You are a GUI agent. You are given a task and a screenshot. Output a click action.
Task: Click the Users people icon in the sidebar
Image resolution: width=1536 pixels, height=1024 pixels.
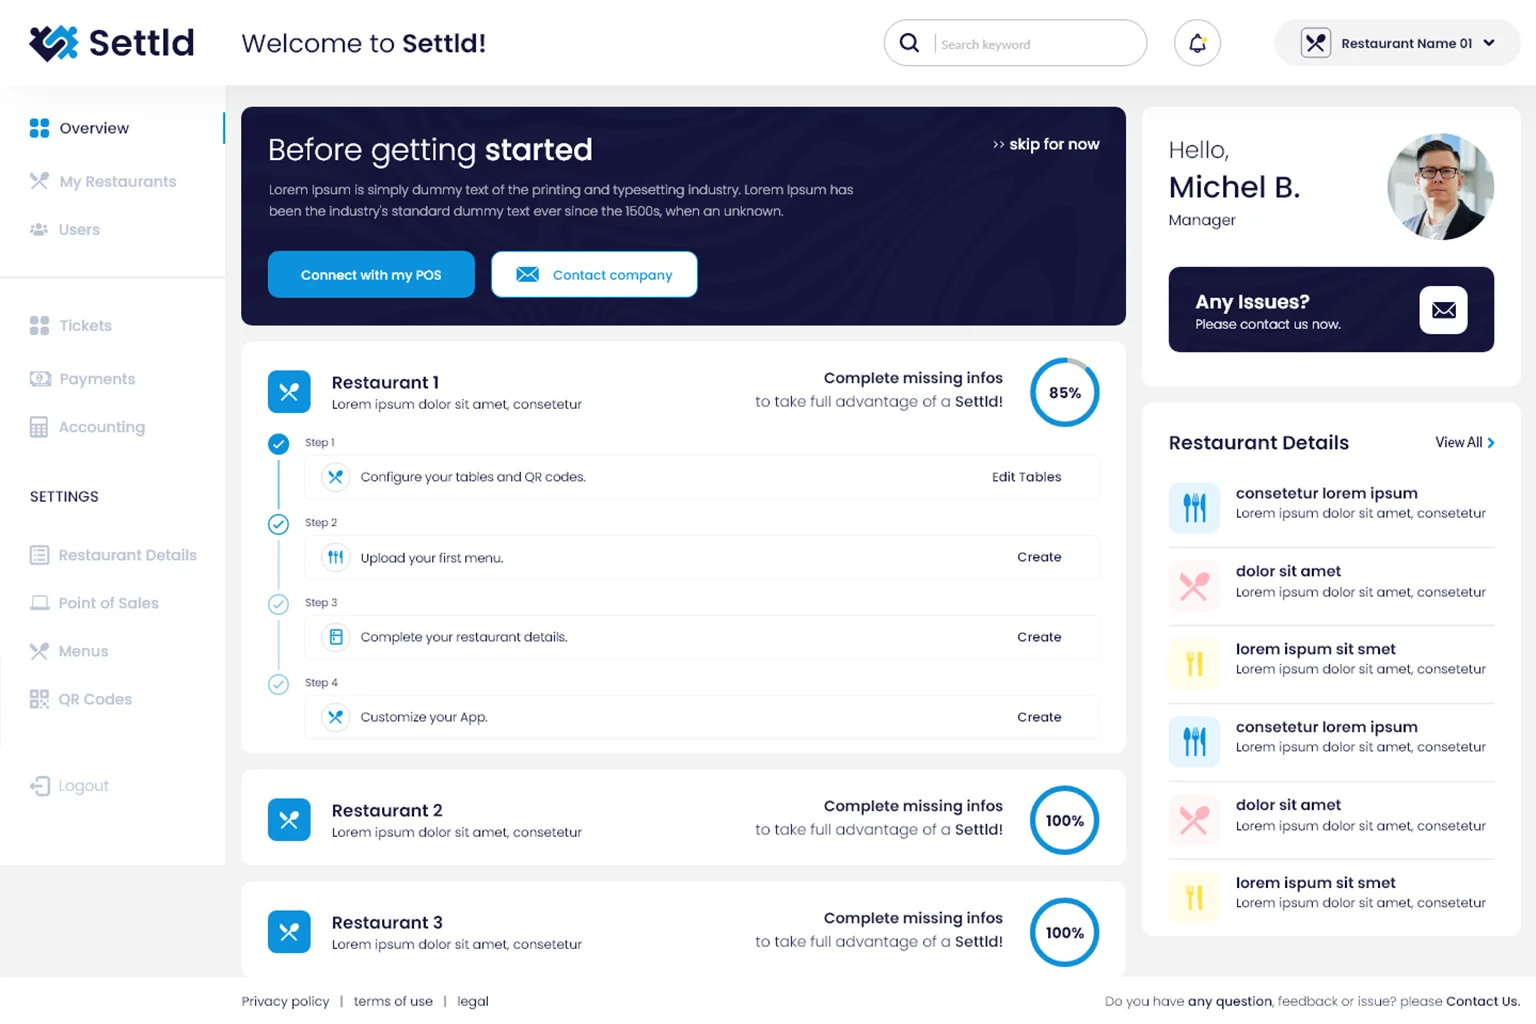(x=39, y=229)
